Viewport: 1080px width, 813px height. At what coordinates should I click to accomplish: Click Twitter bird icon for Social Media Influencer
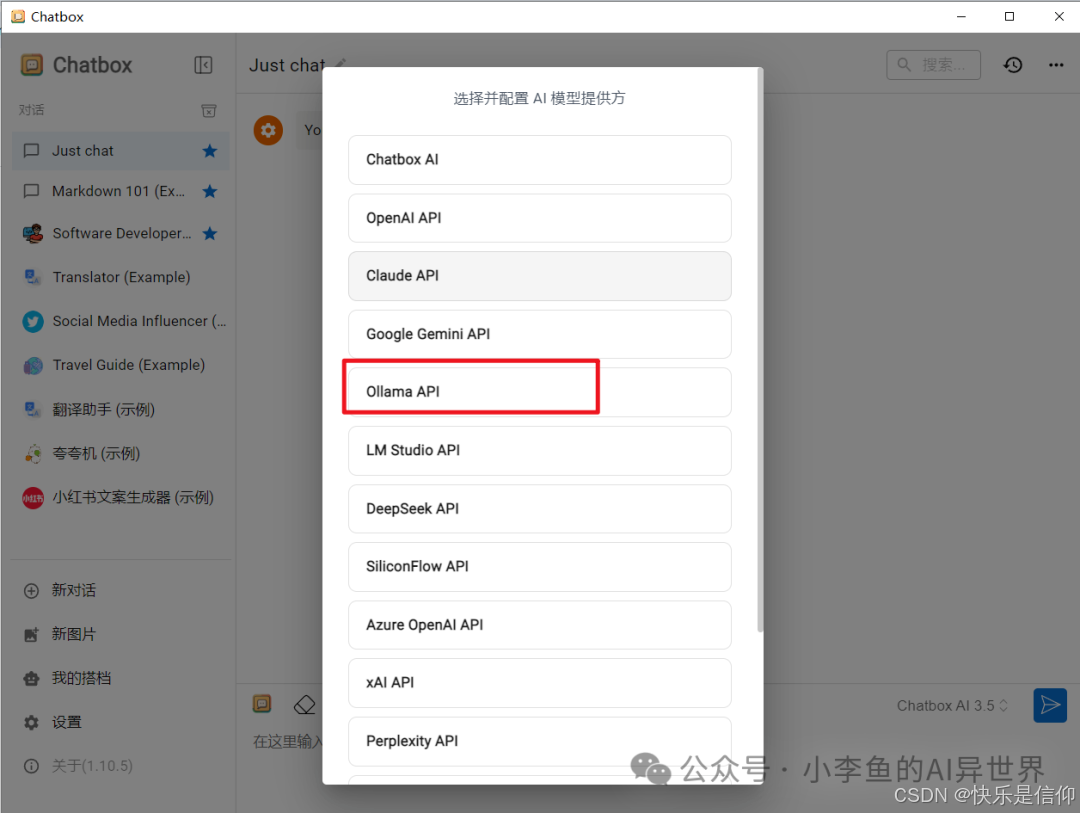pos(32,321)
